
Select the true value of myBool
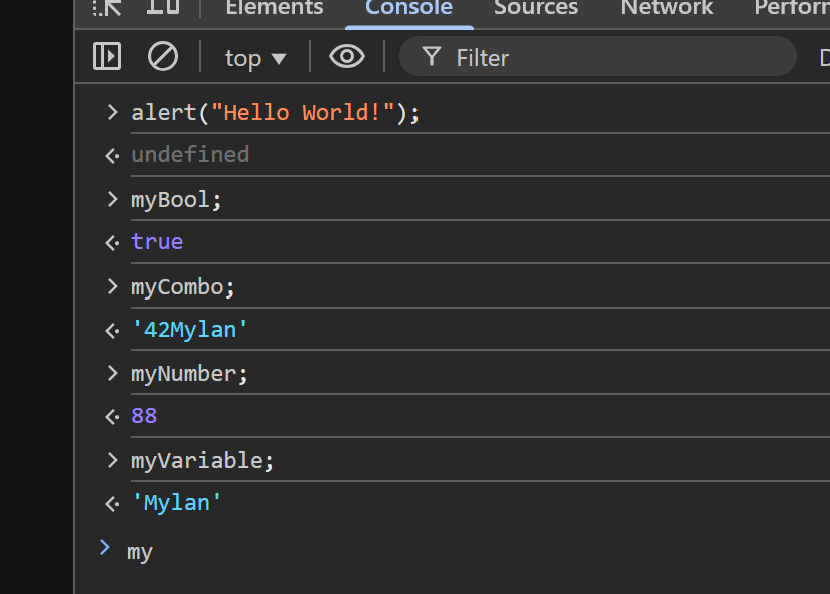pos(157,241)
